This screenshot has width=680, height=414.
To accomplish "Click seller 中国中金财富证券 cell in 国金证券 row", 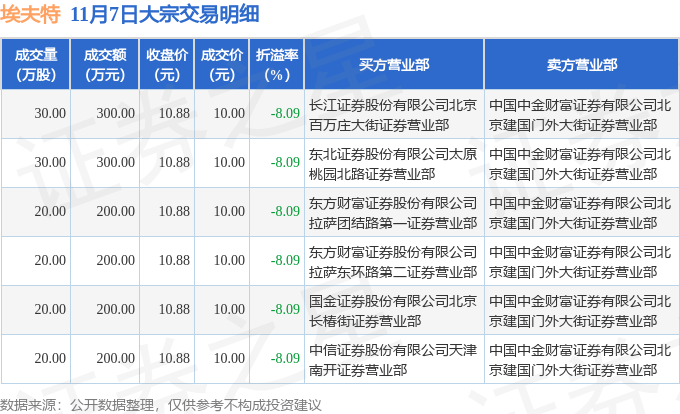I will (x=580, y=311).
